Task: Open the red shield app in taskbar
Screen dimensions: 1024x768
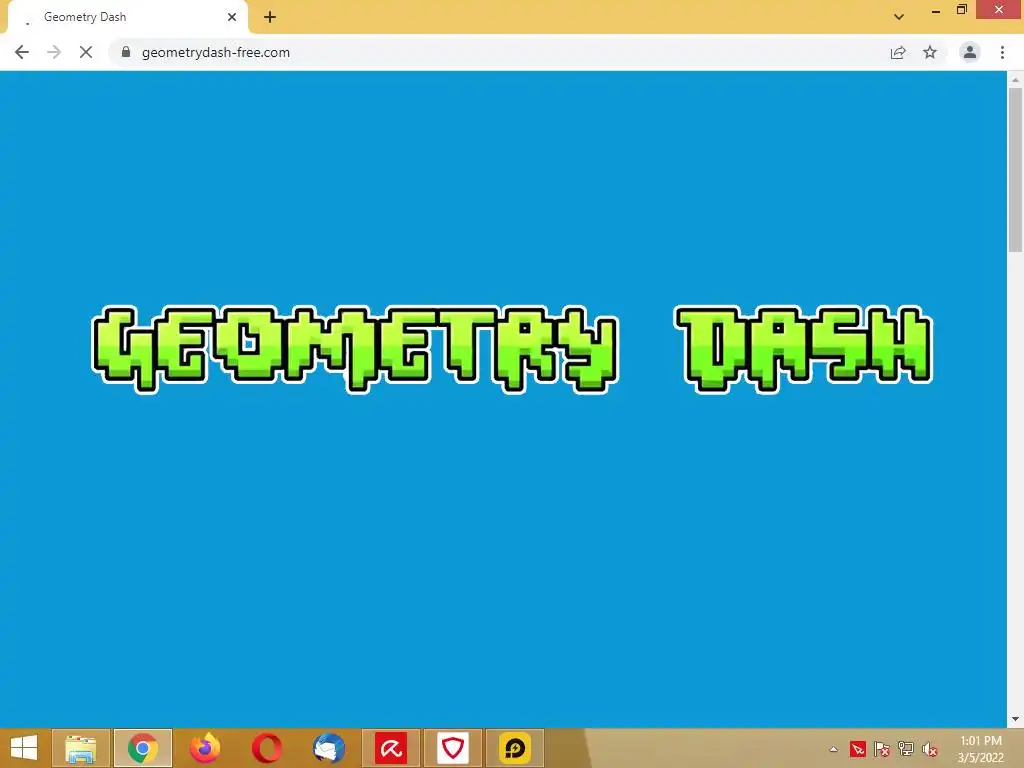Action: (x=453, y=748)
